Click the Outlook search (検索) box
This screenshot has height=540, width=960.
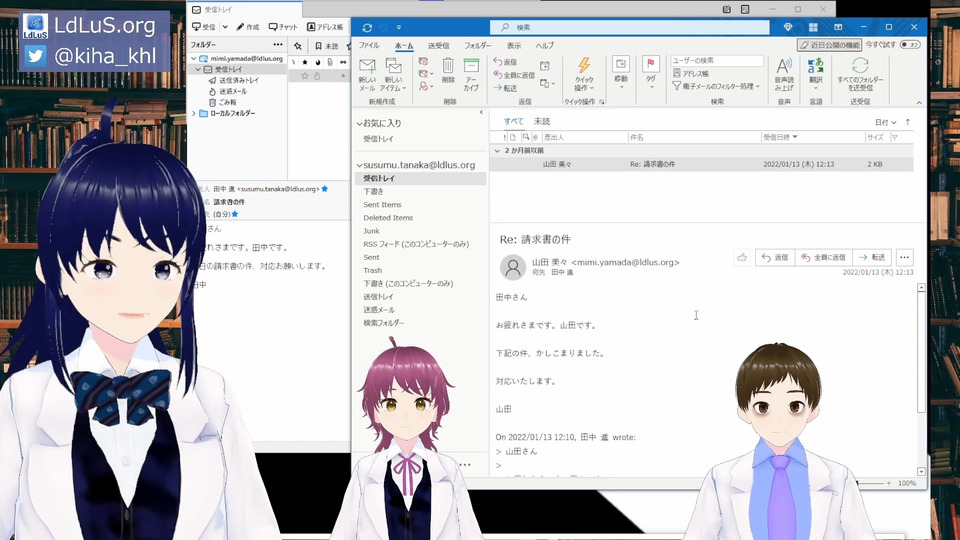click(629, 27)
